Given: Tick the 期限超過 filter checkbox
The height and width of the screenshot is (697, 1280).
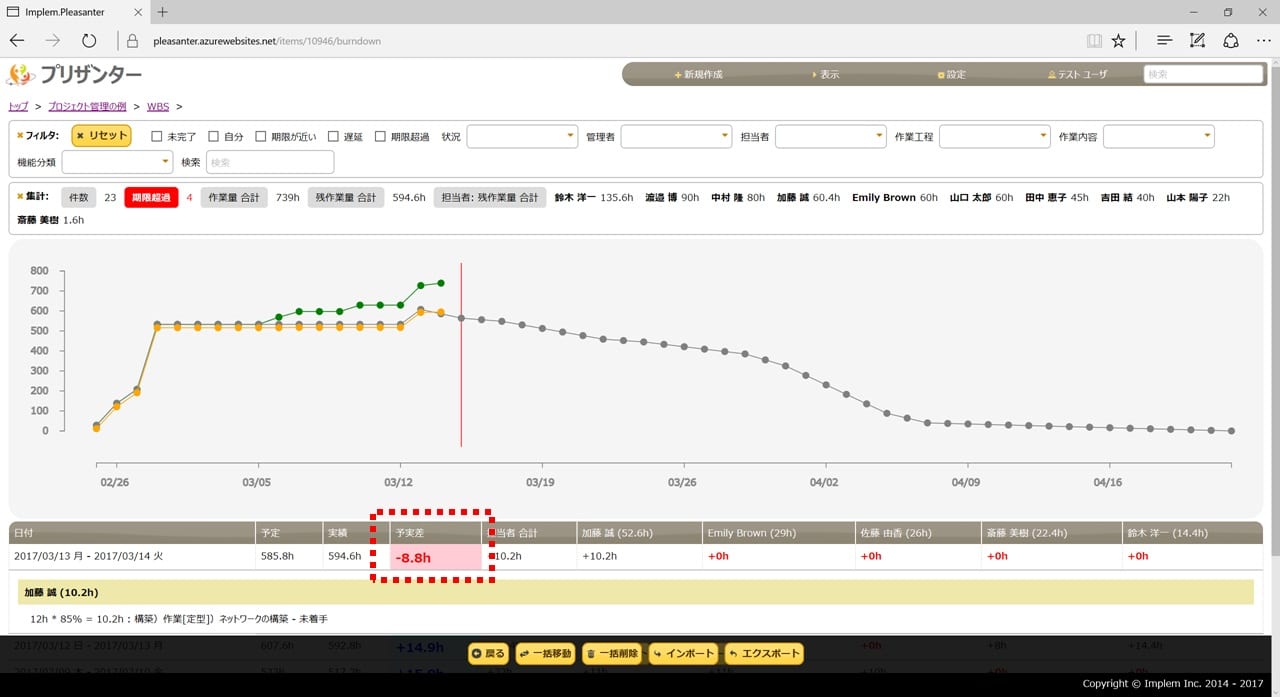Looking at the screenshot, I should pyautogui.click(x=380, y=137).
